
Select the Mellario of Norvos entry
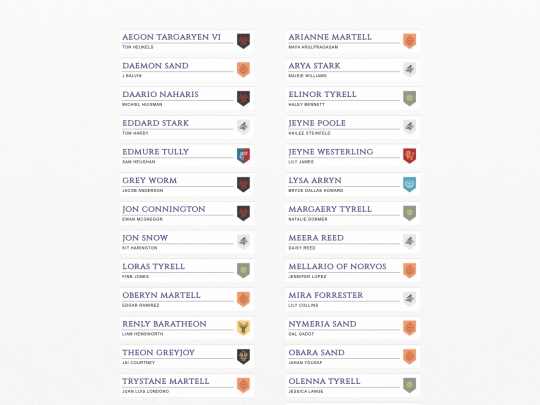[x=353, y=270]
